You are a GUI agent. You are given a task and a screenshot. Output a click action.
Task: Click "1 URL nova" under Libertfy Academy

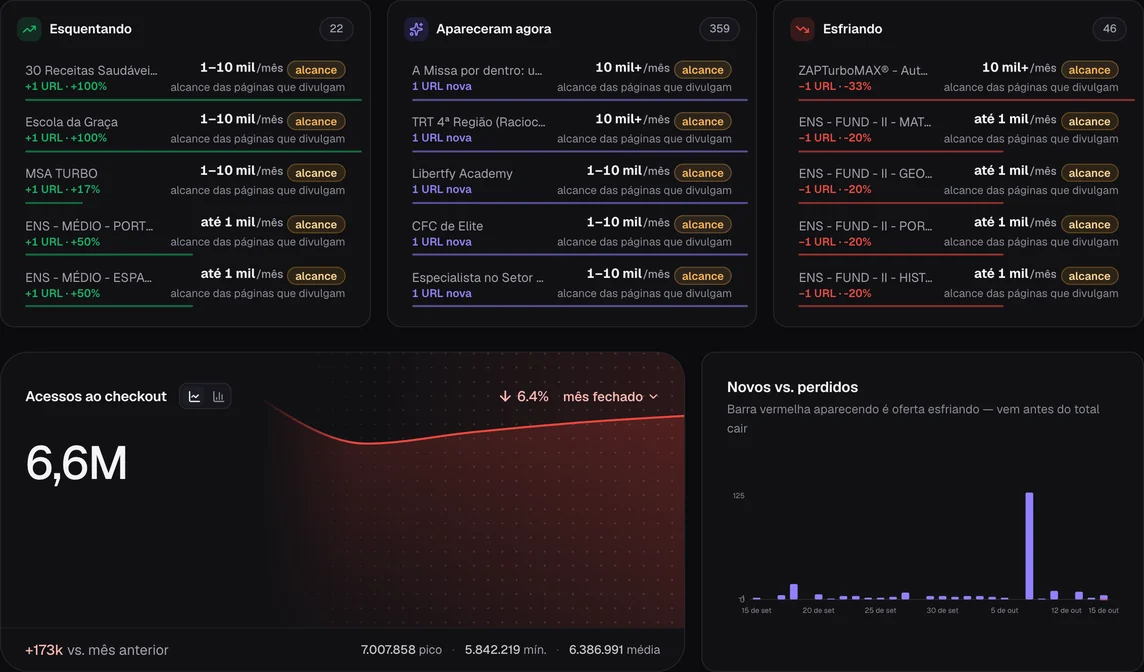(x=441, y=189)
